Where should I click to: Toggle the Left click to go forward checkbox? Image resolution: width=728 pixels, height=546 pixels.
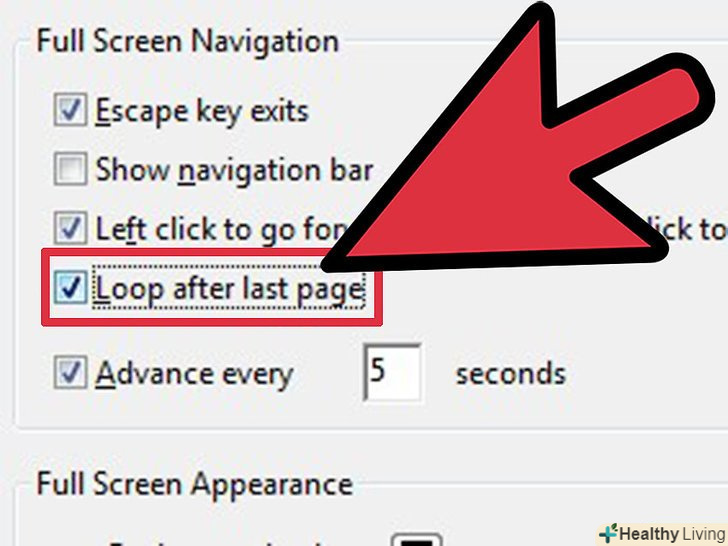(x=70, y=228)
